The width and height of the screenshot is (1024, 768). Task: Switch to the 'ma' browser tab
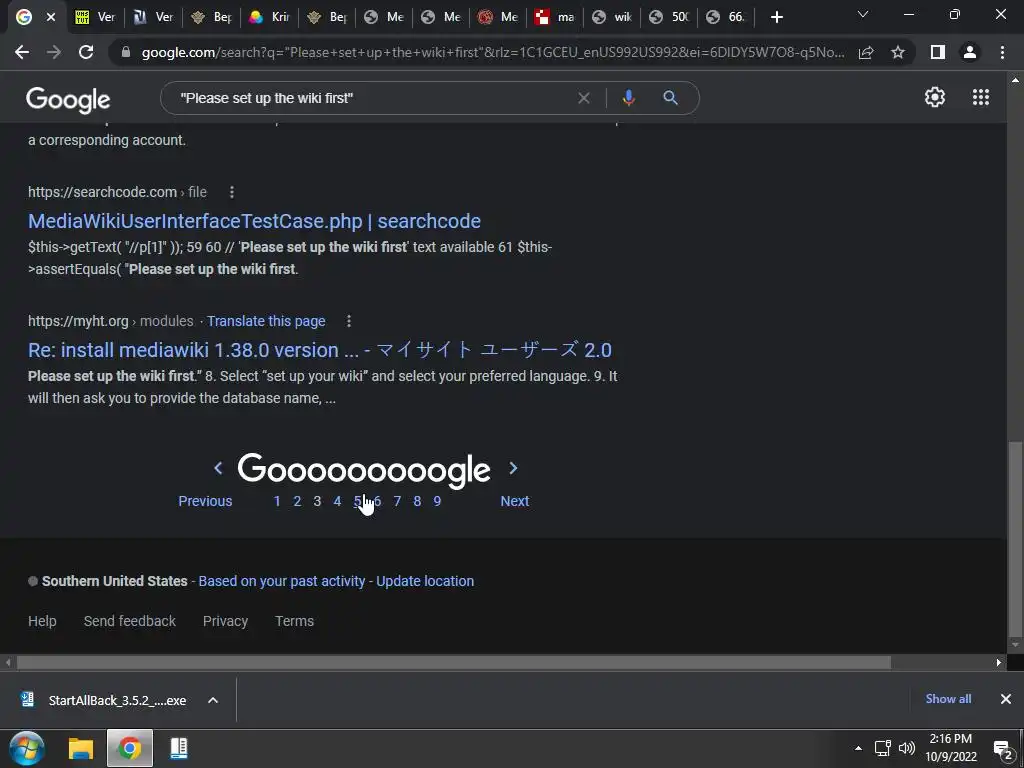[554, 17]
